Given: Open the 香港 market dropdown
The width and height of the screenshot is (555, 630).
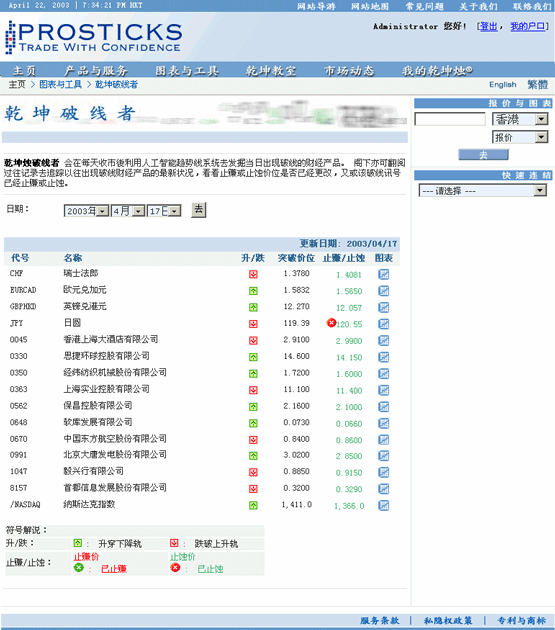Looking at the screenshot, I should pos(520,119).
